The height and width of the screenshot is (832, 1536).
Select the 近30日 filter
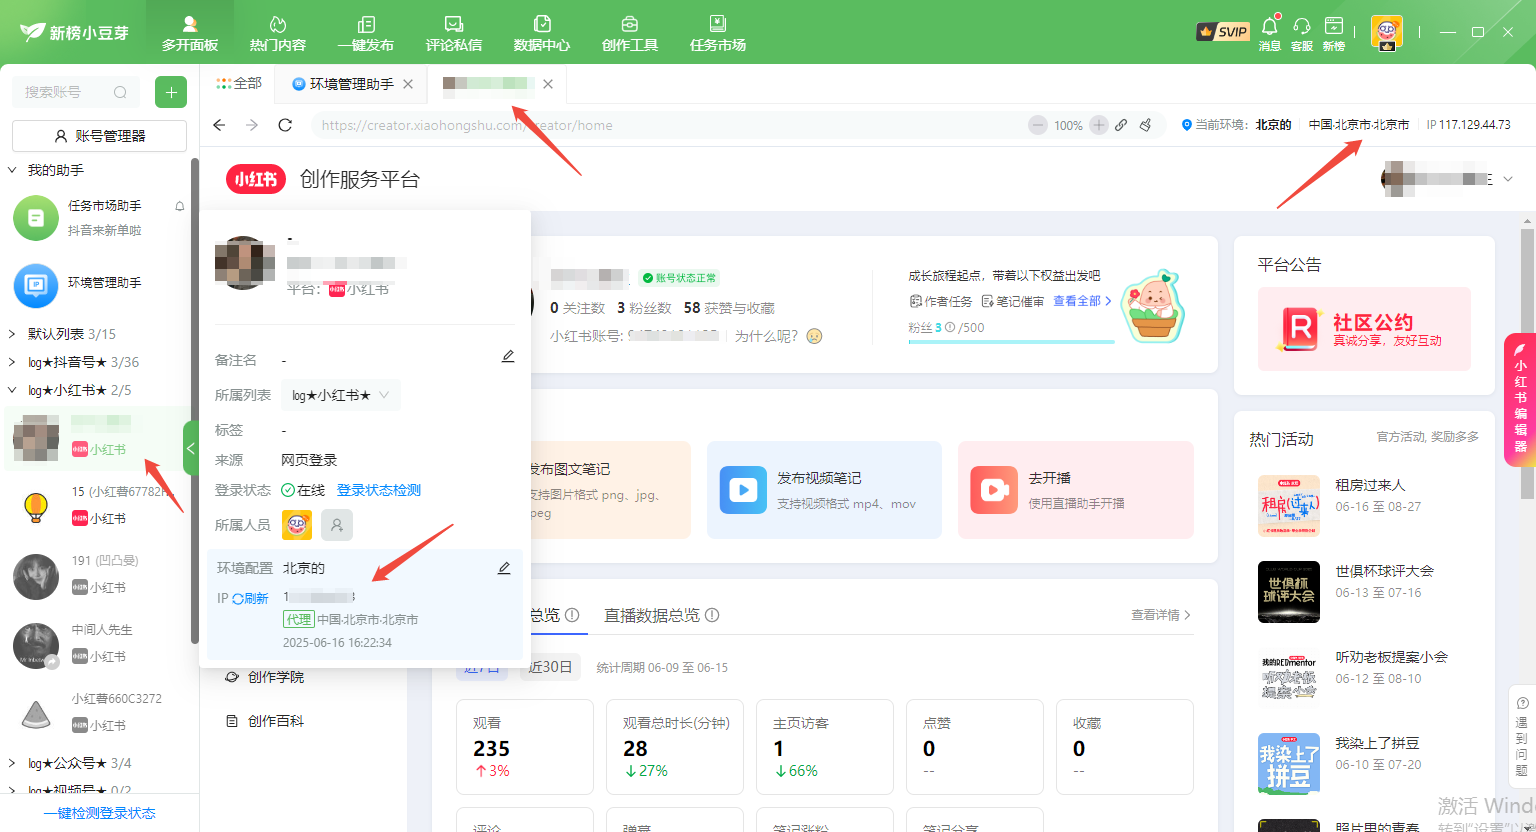tap(549, 667)
